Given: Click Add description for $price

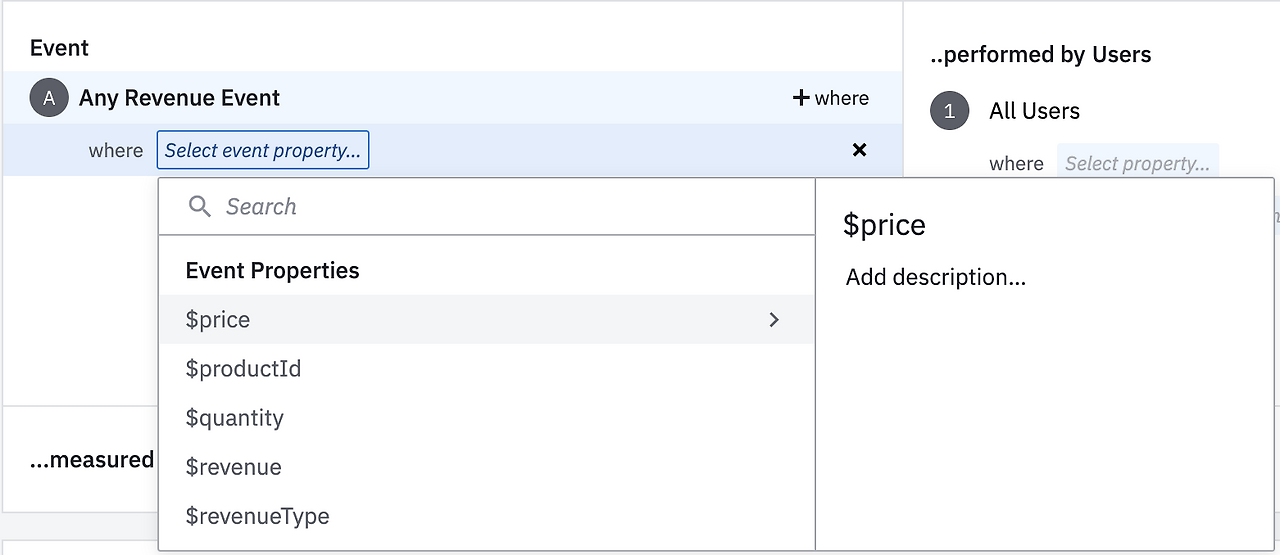Looking at the screenshot, I should click(936, 277).
